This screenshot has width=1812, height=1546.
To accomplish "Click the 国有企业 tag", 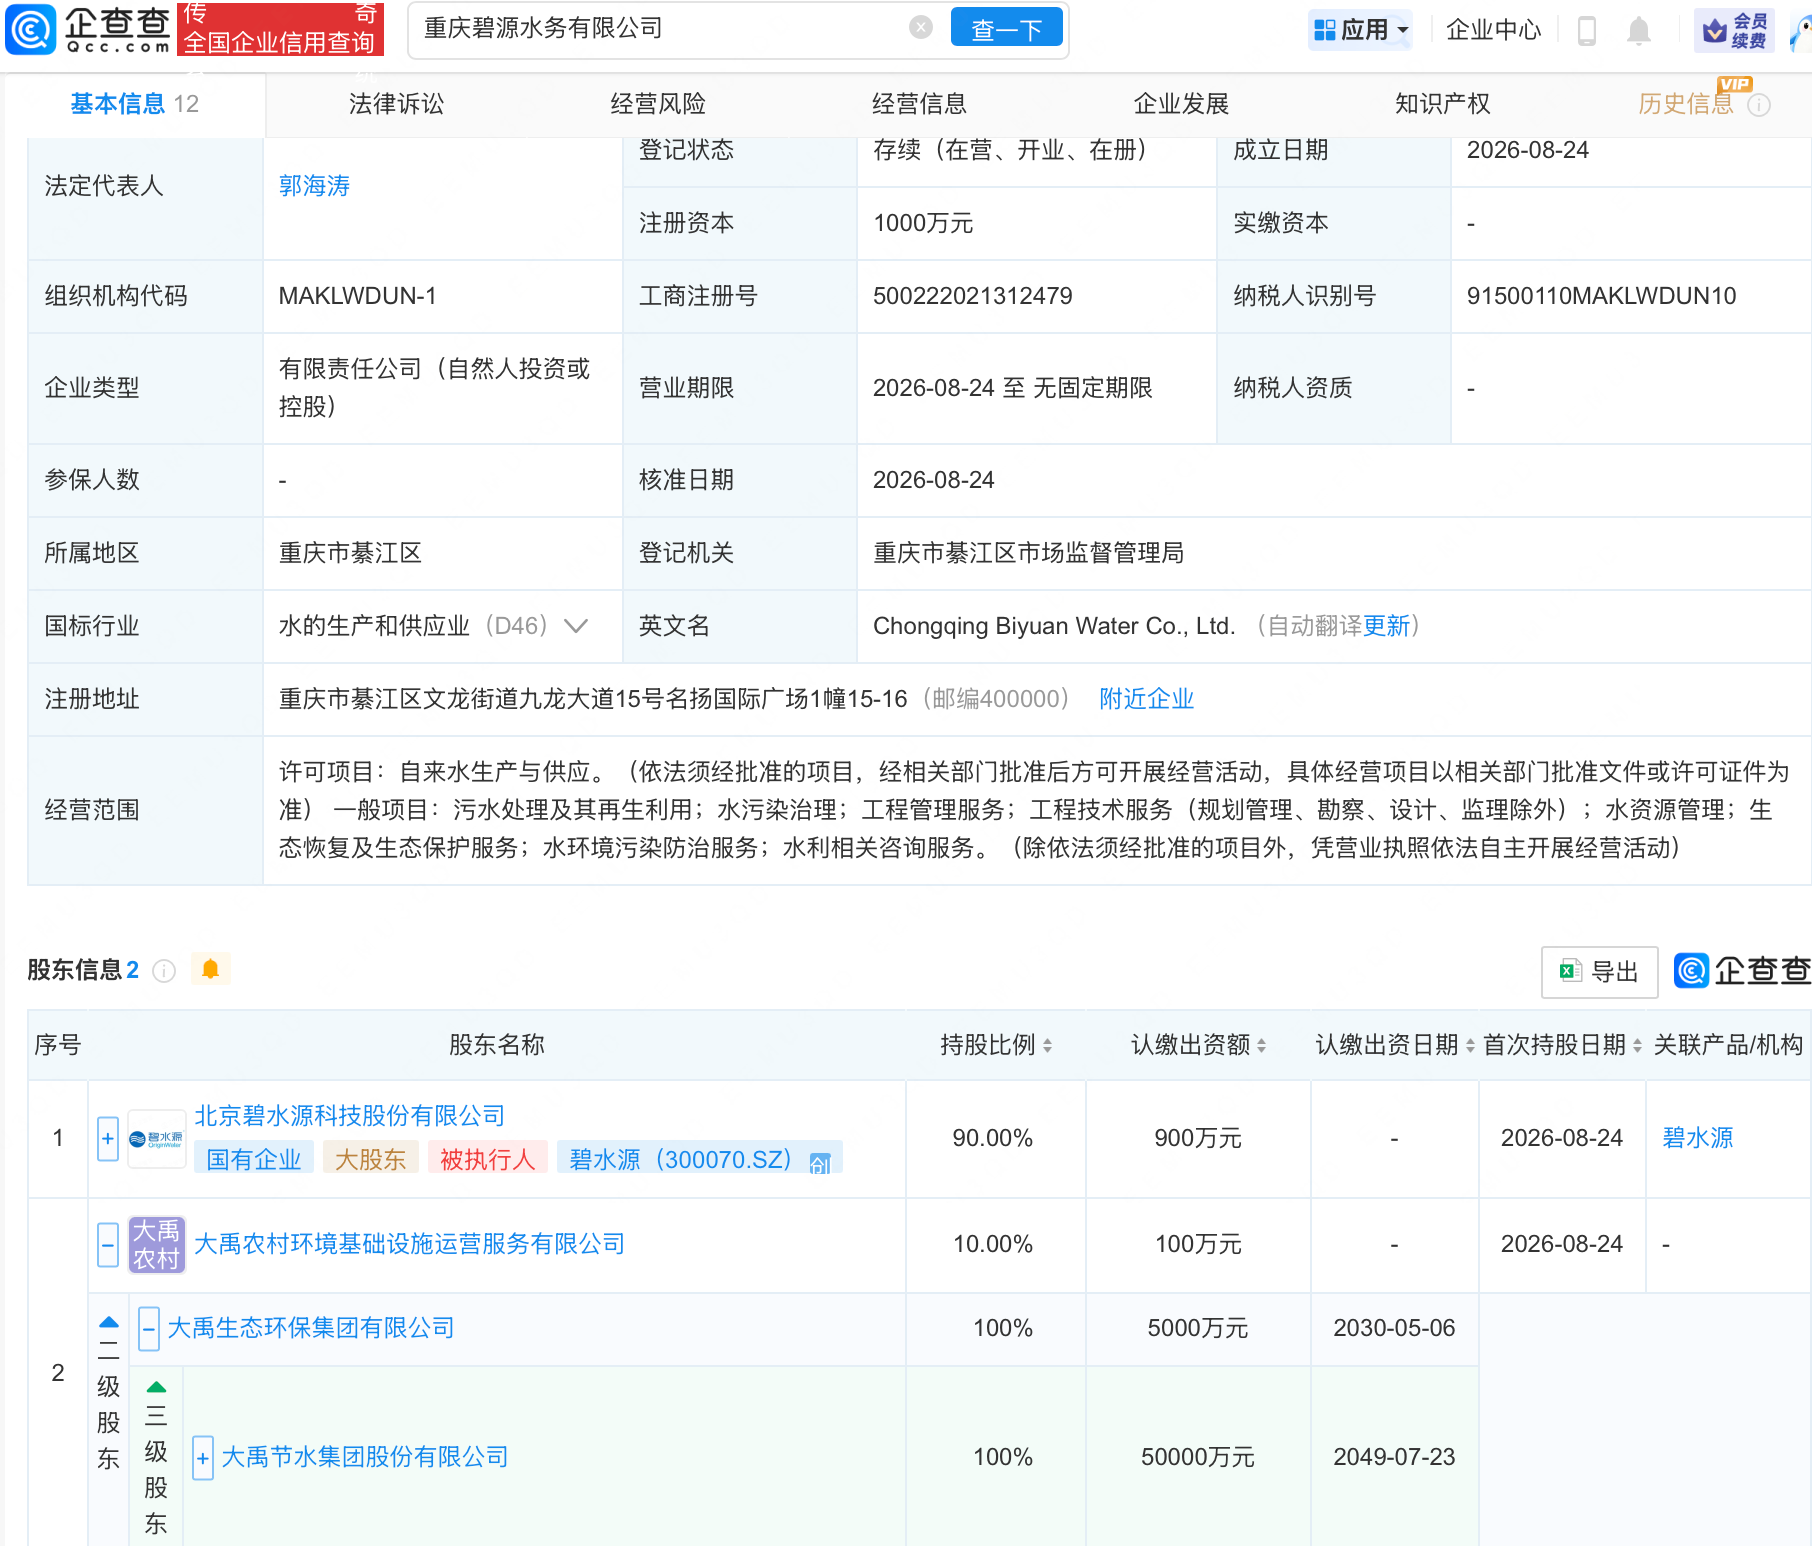I will [x=254, y=1159].
